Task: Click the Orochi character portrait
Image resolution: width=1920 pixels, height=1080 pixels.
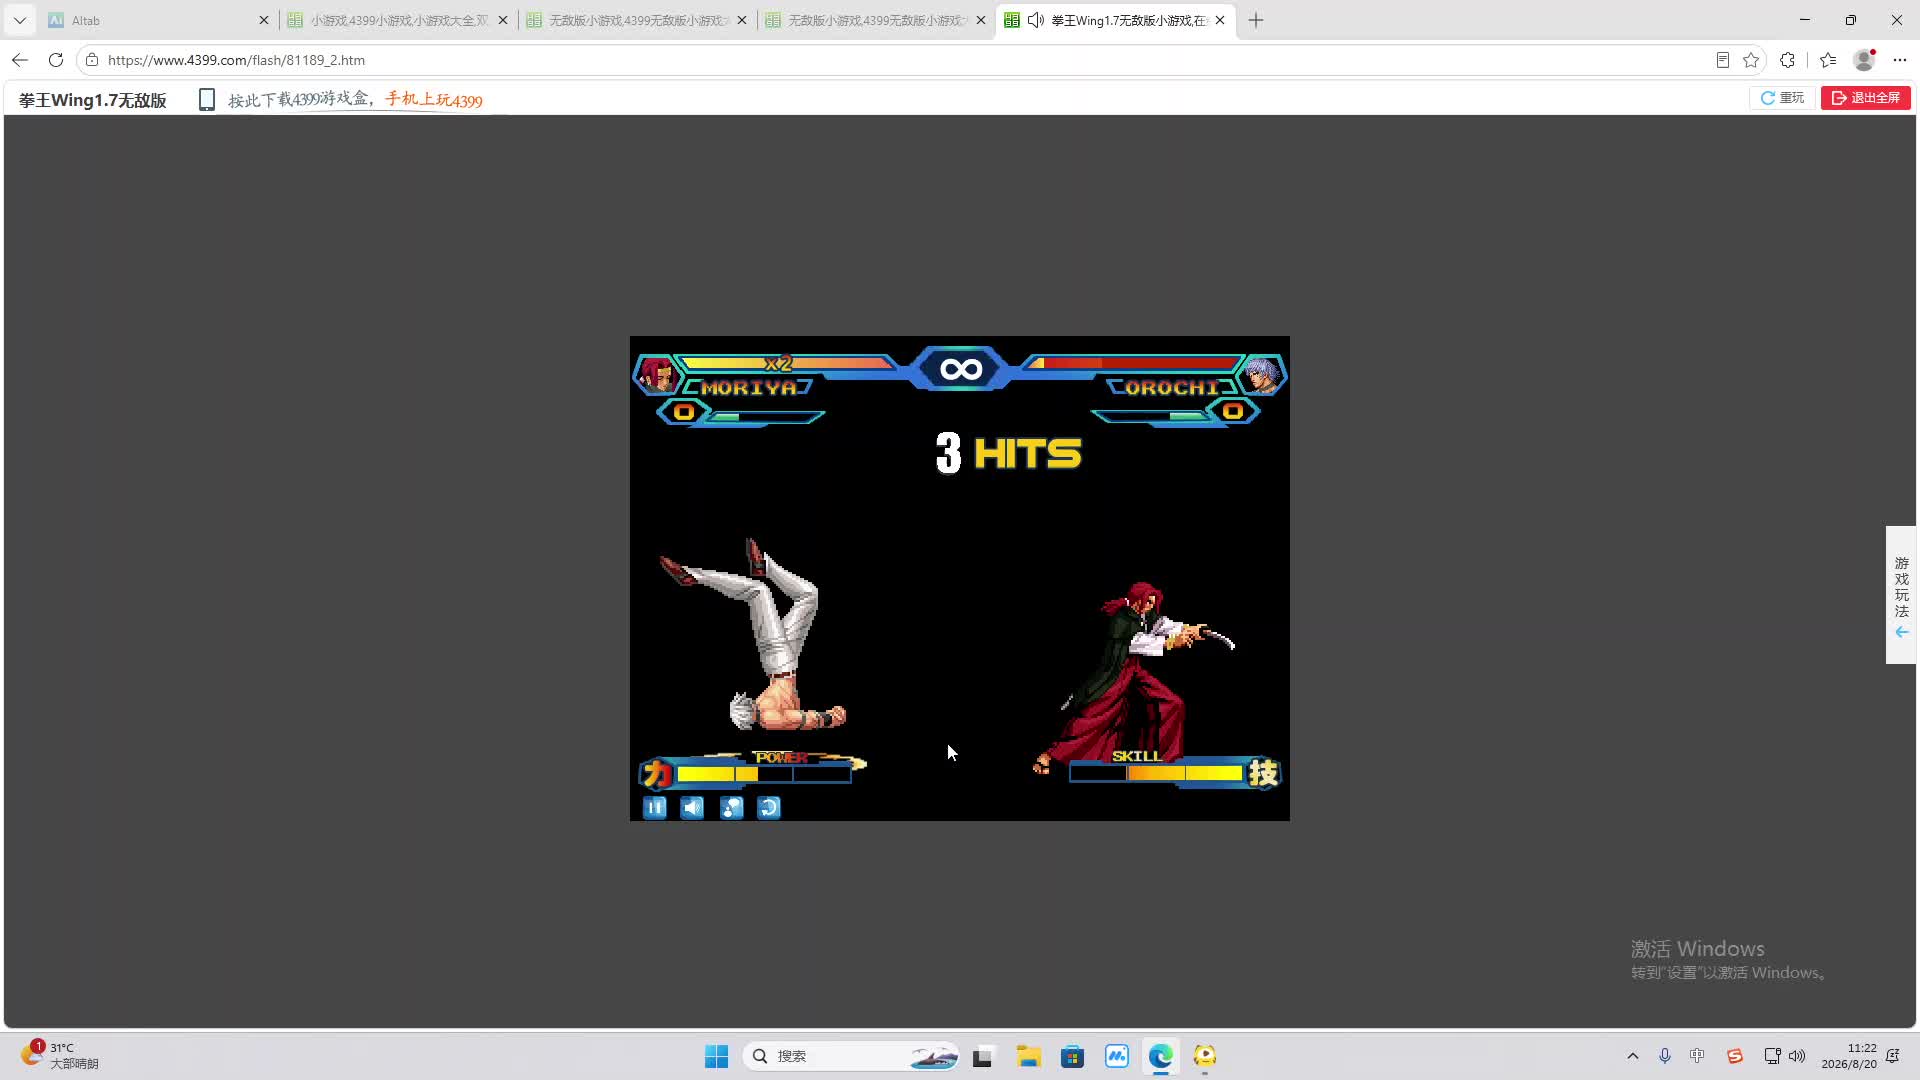Action: (x=1262, y=375)
